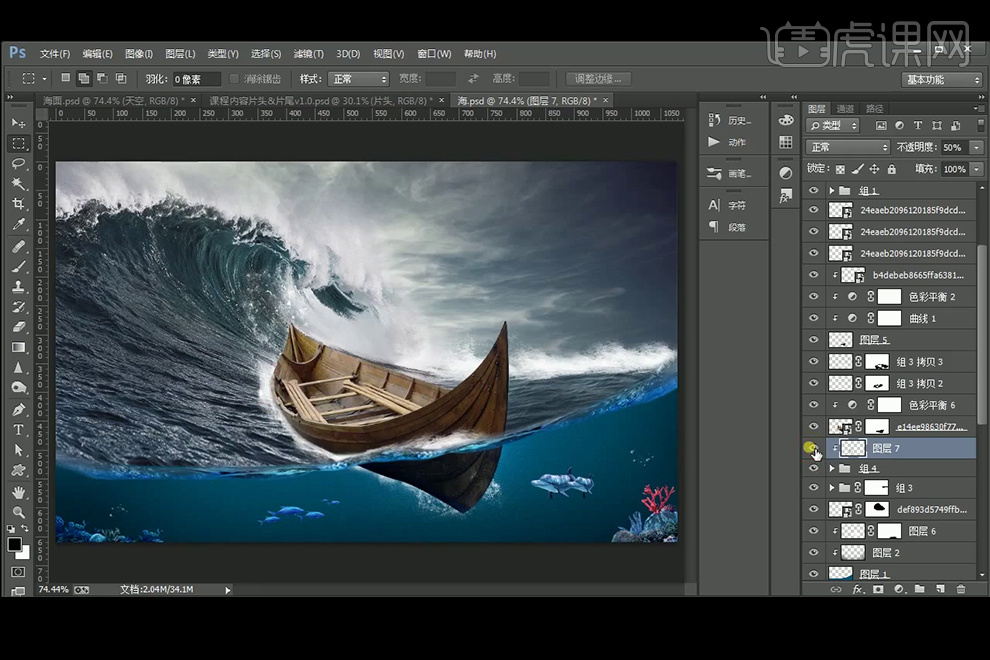The image size is (990, 660).
Task: Hide the 组 3 group
Action: point(813,488)
